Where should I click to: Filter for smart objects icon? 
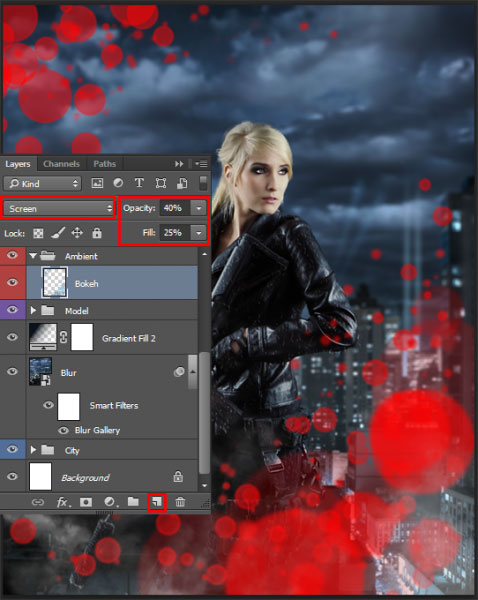coord(182,183)
